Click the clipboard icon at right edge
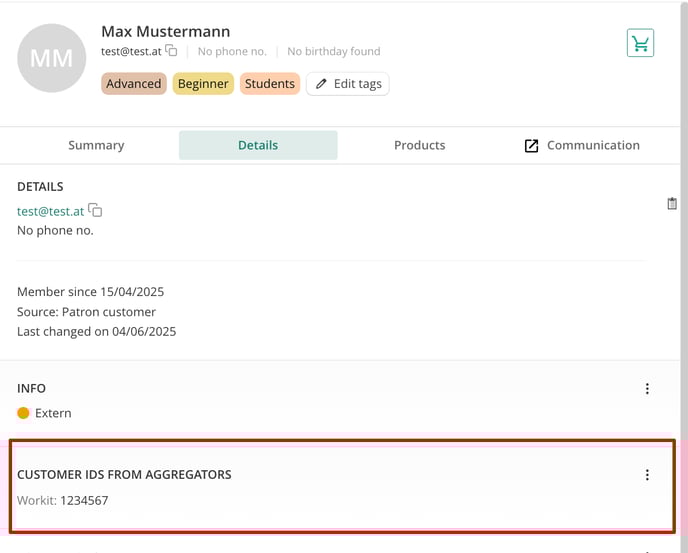 [x=672, y=204]
